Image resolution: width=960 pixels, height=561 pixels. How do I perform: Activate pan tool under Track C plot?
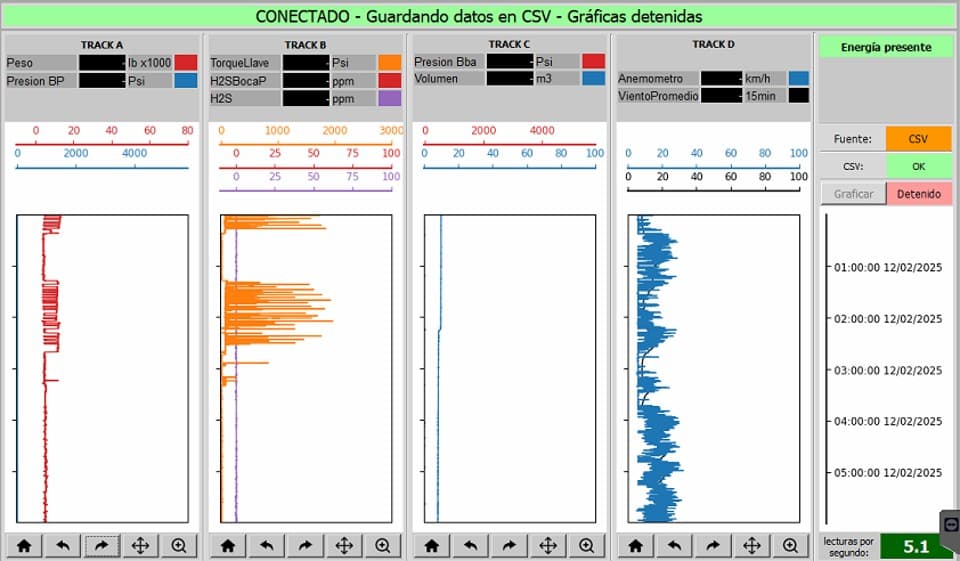(x=548, y=545)
